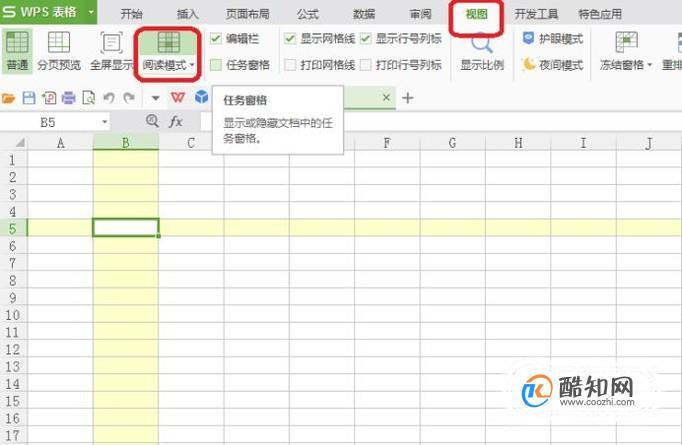Expand the WPS 表格 application menu arrow
Viewport: 682px width, 445px height.
click(x=91, y=12)
